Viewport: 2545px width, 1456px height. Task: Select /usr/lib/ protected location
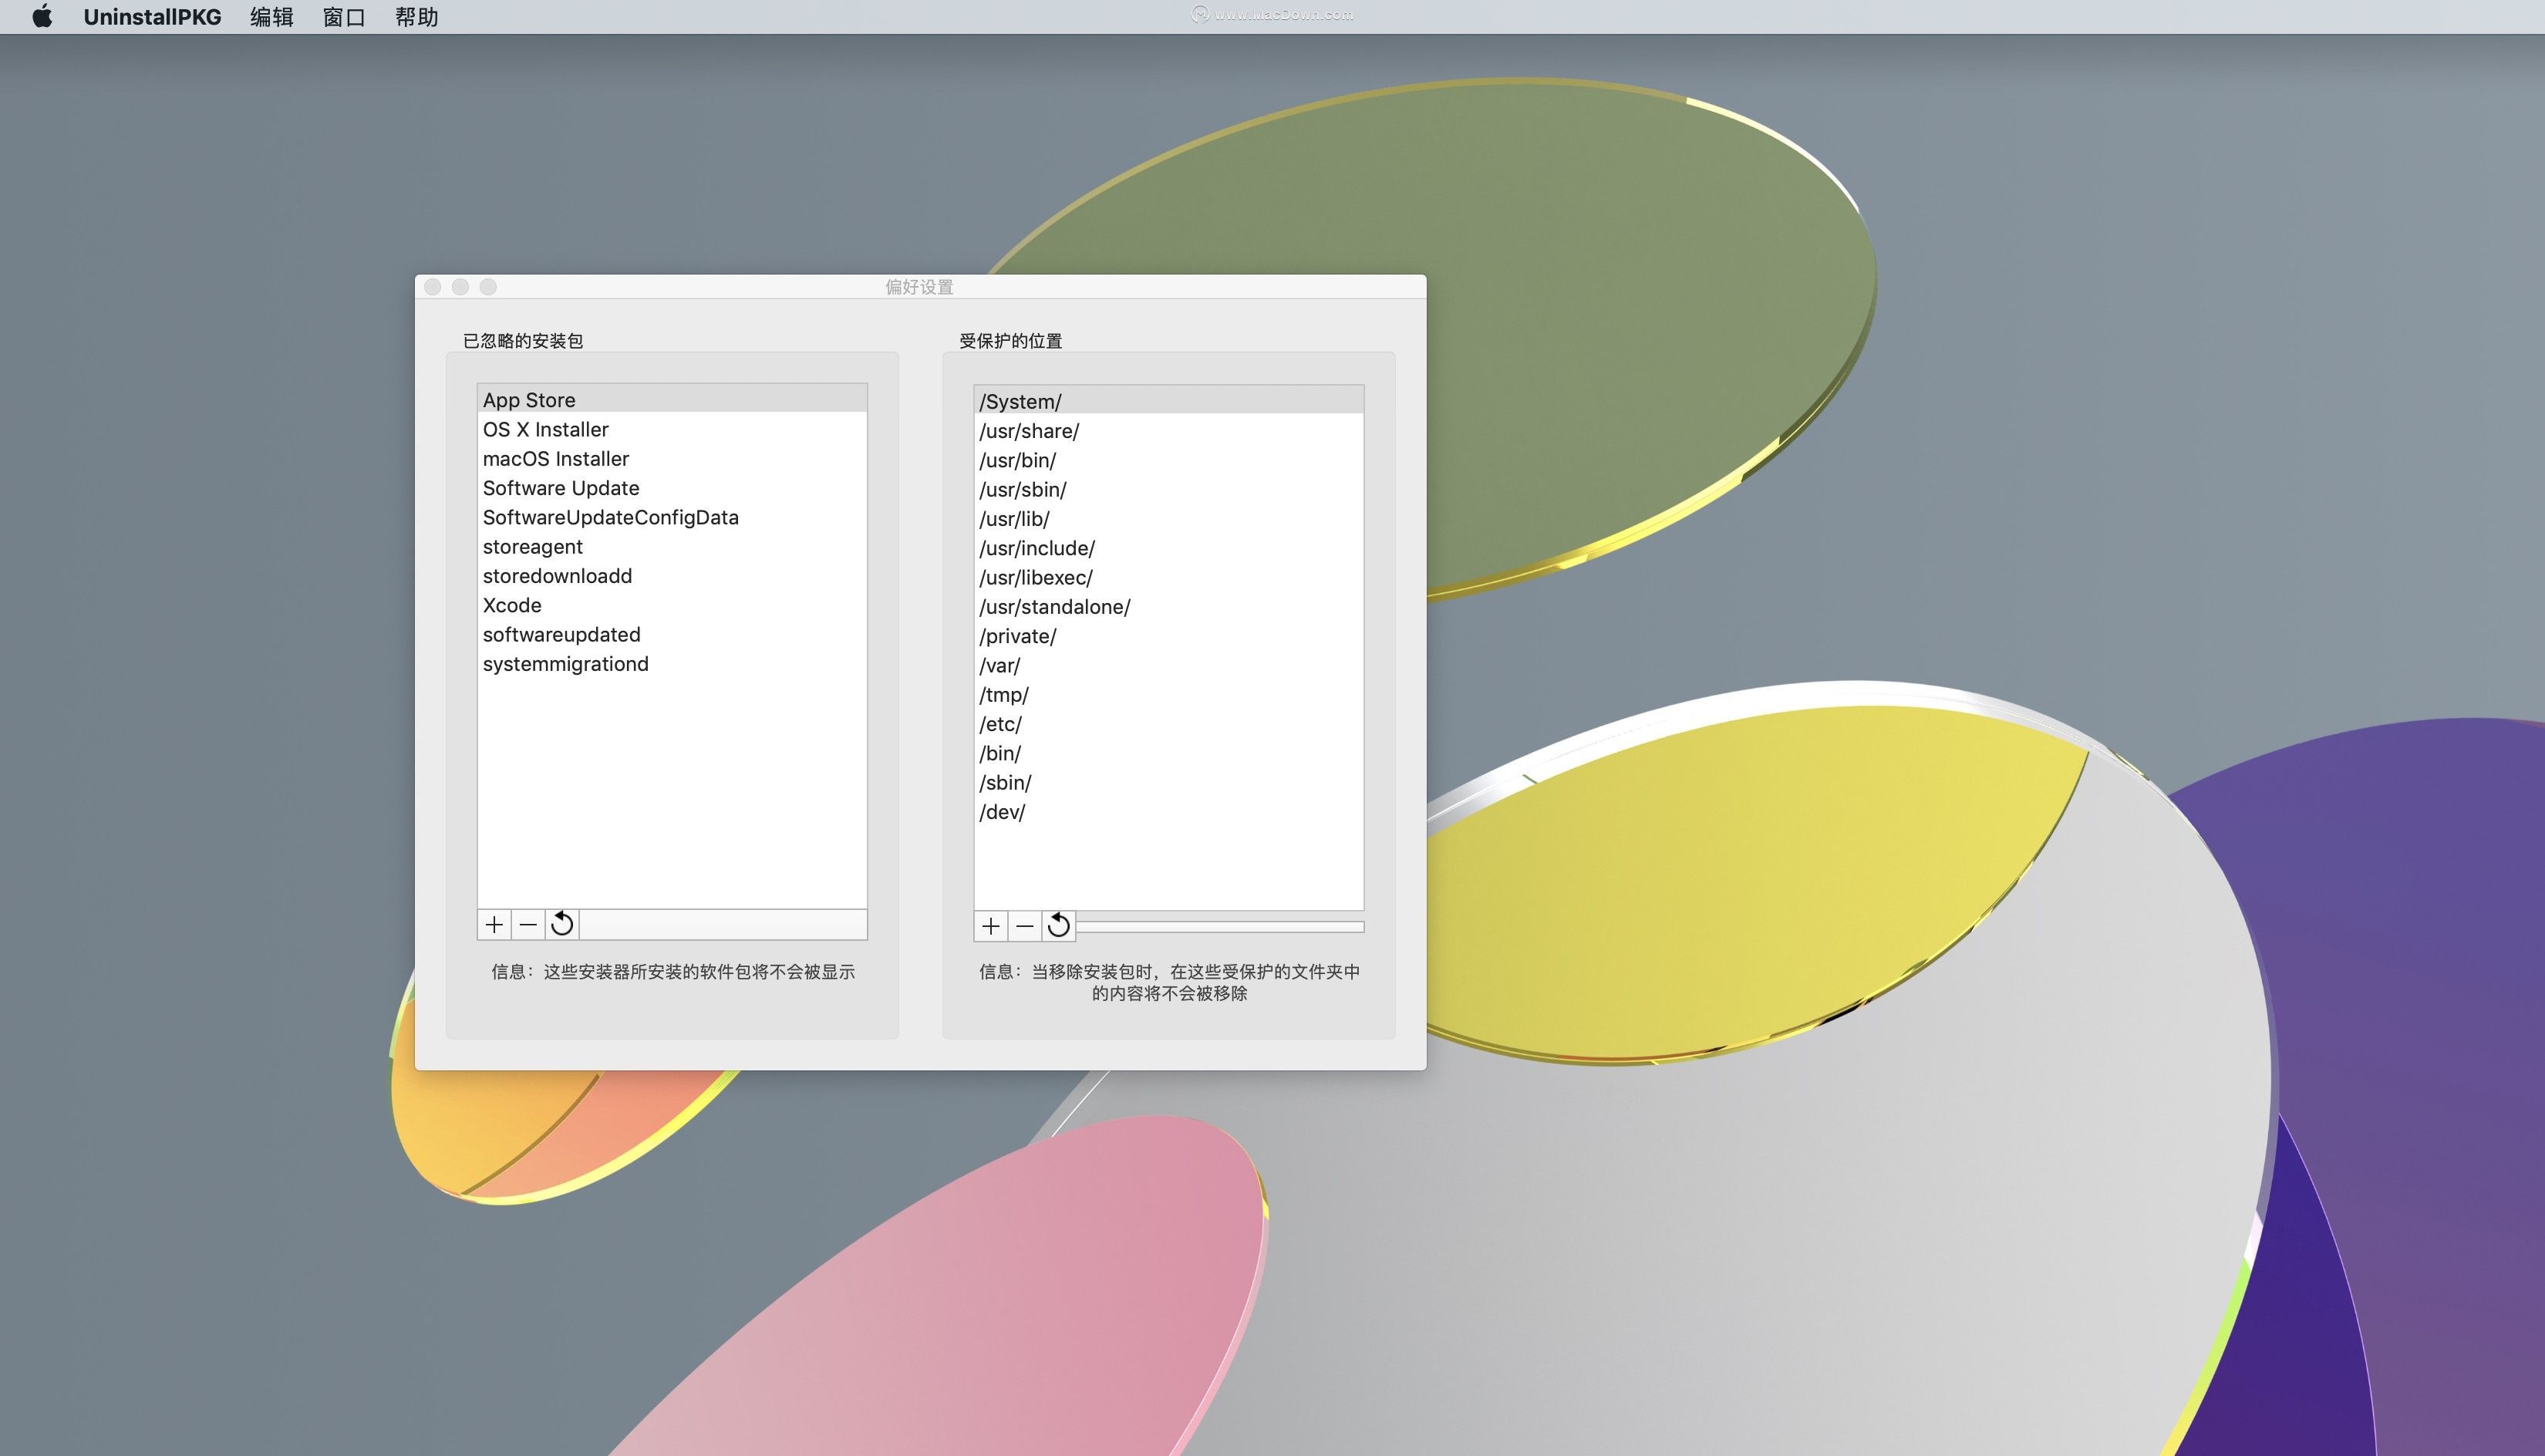coord(1169,519)
